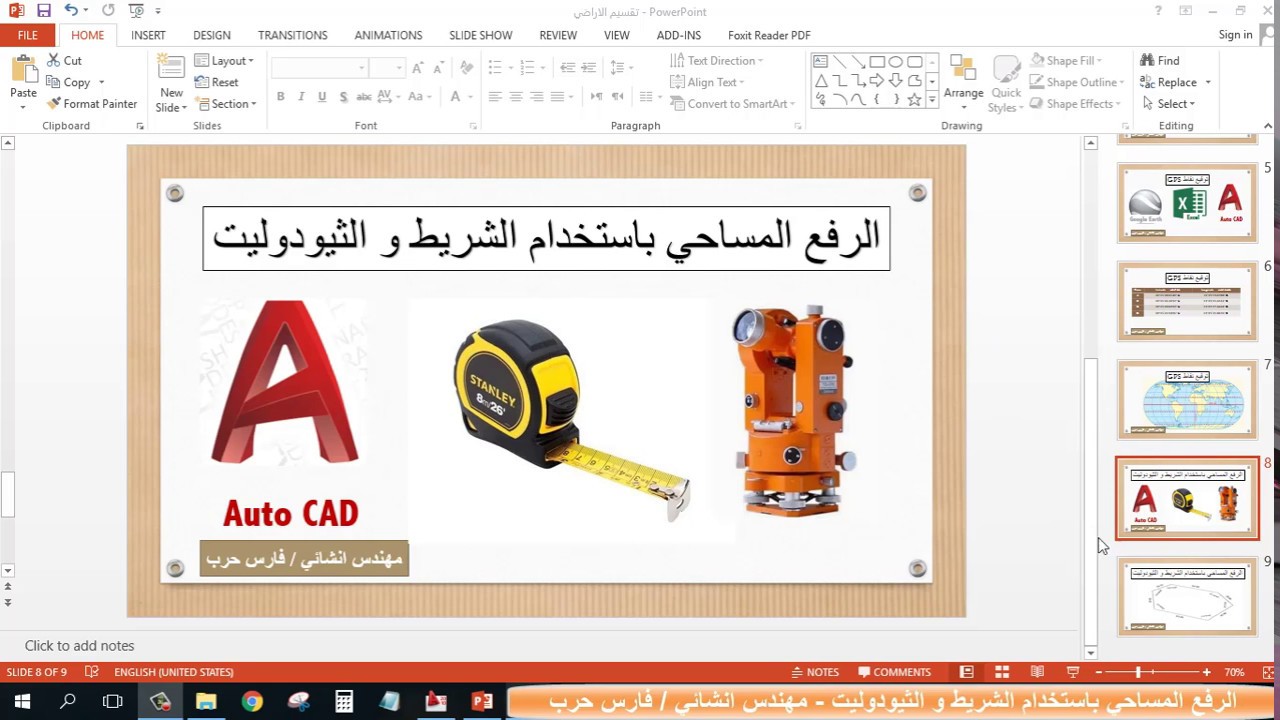This screenshot has width=1280, height=720.
Task: Switch to the DESIGN tab
Action: pyautogui.click(x=211, y=35)
